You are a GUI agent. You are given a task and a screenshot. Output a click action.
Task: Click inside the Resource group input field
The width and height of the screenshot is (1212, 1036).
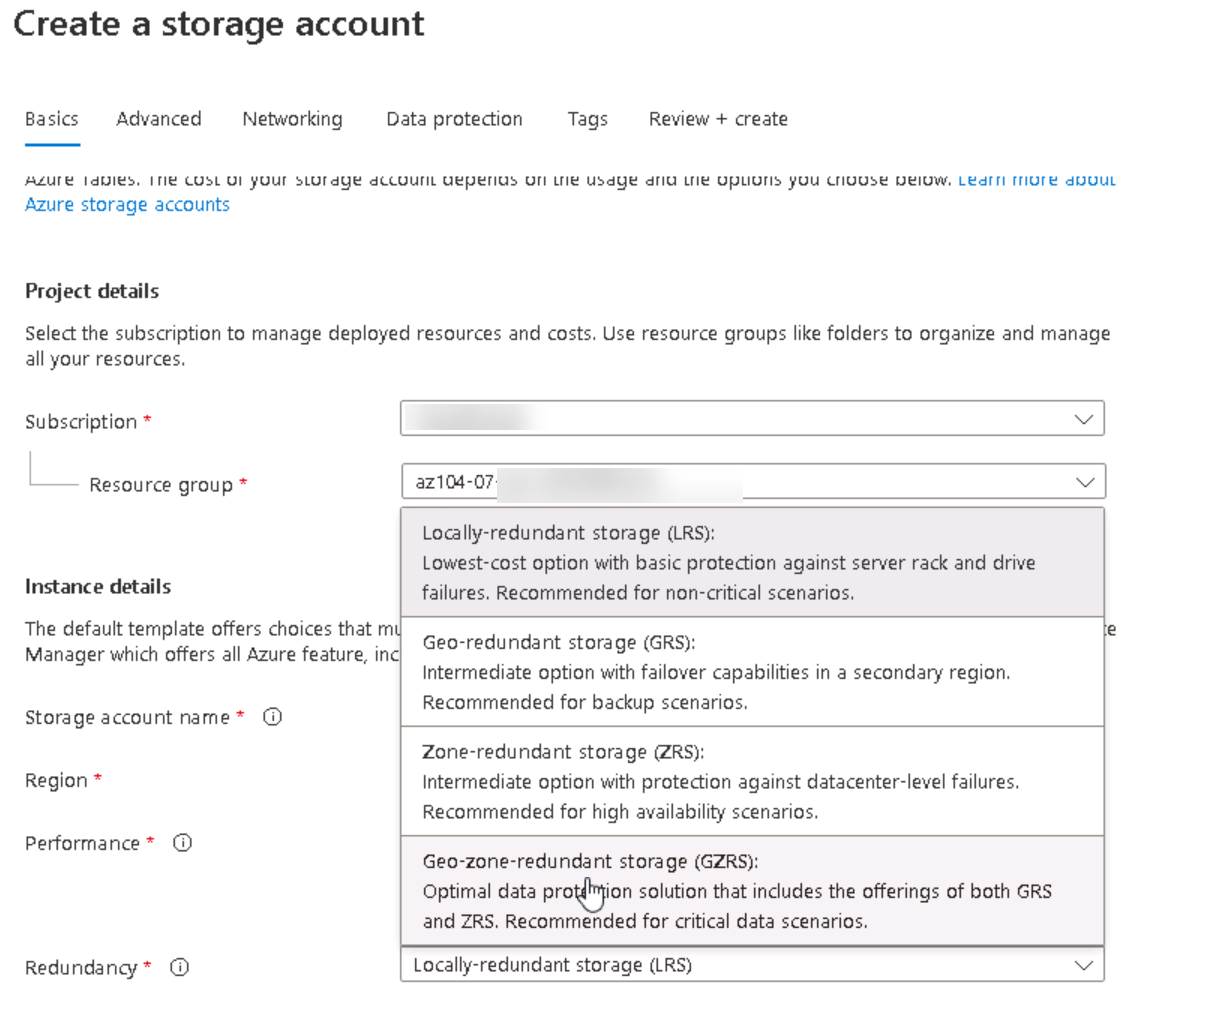[600, 482]
